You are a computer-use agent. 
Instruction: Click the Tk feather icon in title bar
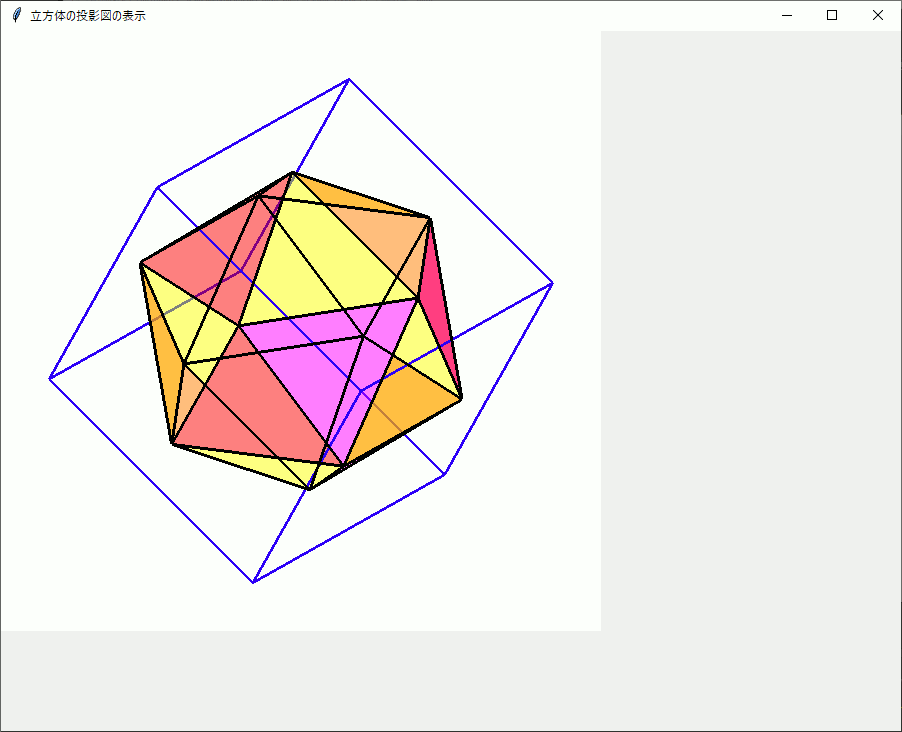[17, 15]
